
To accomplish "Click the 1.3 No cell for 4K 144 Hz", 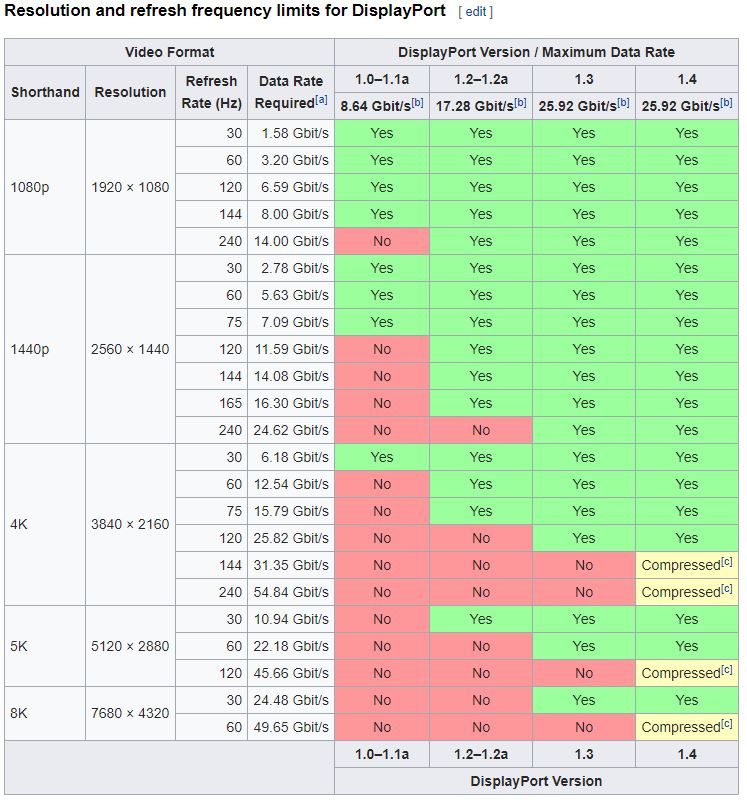I will click(x=584, y=565).
